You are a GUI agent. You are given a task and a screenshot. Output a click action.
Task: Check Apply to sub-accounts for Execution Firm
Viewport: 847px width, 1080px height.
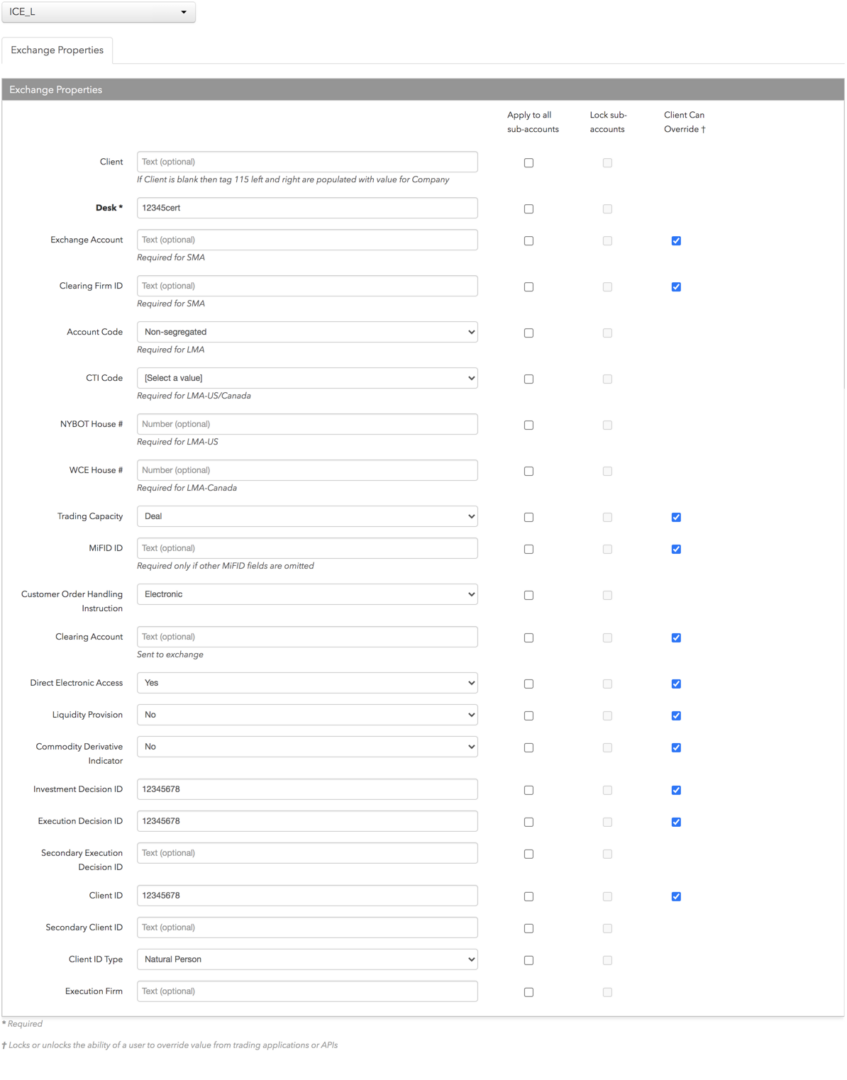[529, 993]
